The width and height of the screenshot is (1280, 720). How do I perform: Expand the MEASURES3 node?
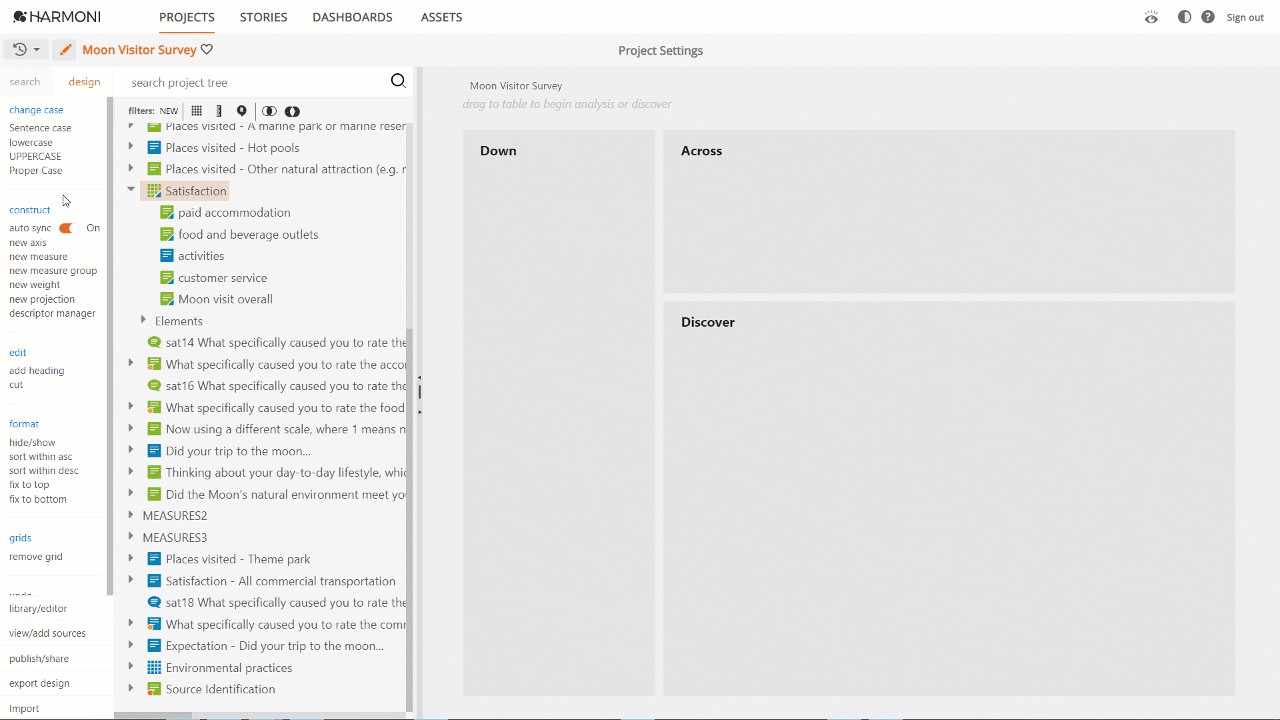click(x=131, y=537)
